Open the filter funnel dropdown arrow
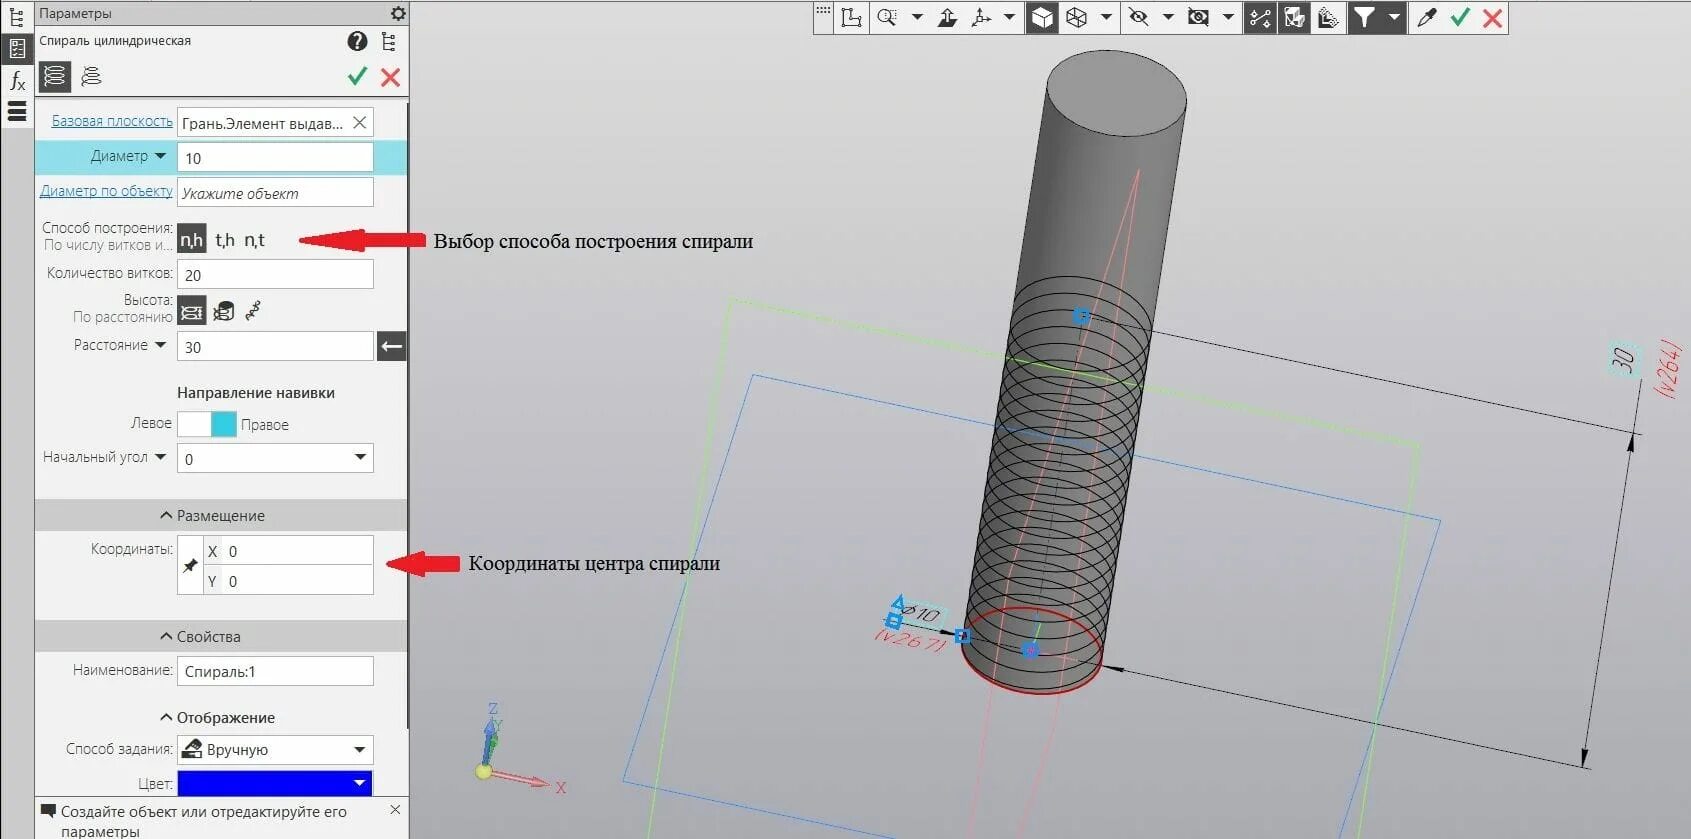This screenshot has width=1691, height=839. [x=1394, y=17]
